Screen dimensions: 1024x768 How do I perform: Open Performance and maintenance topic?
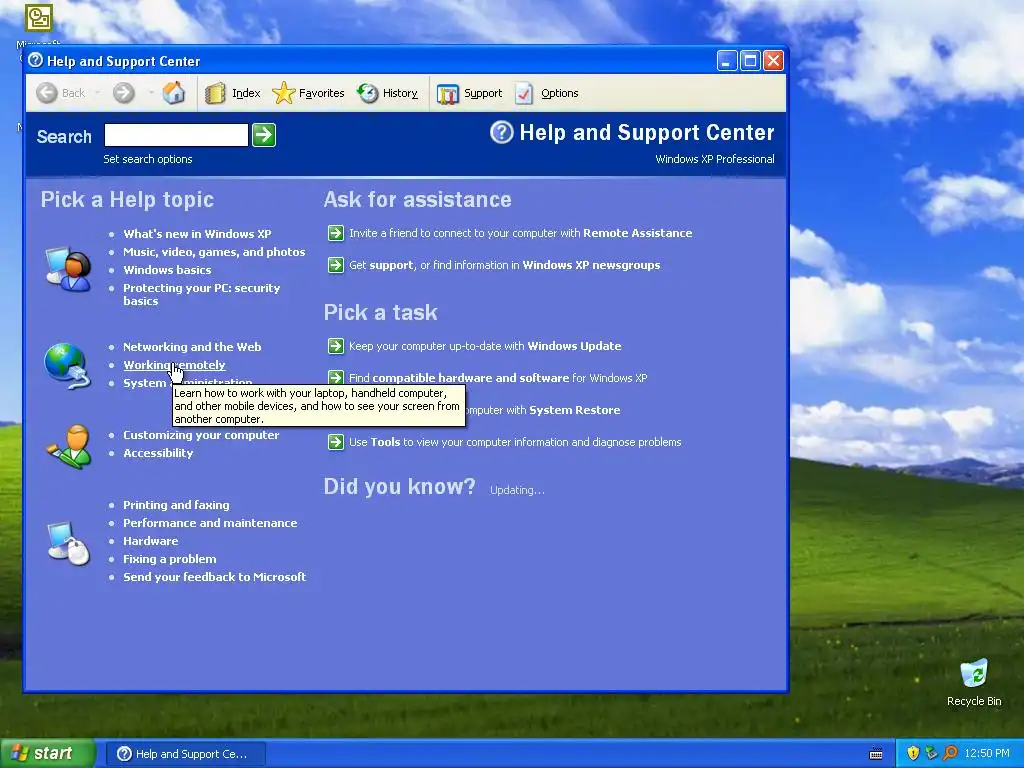pyautogui.click(x=210, y=523)
